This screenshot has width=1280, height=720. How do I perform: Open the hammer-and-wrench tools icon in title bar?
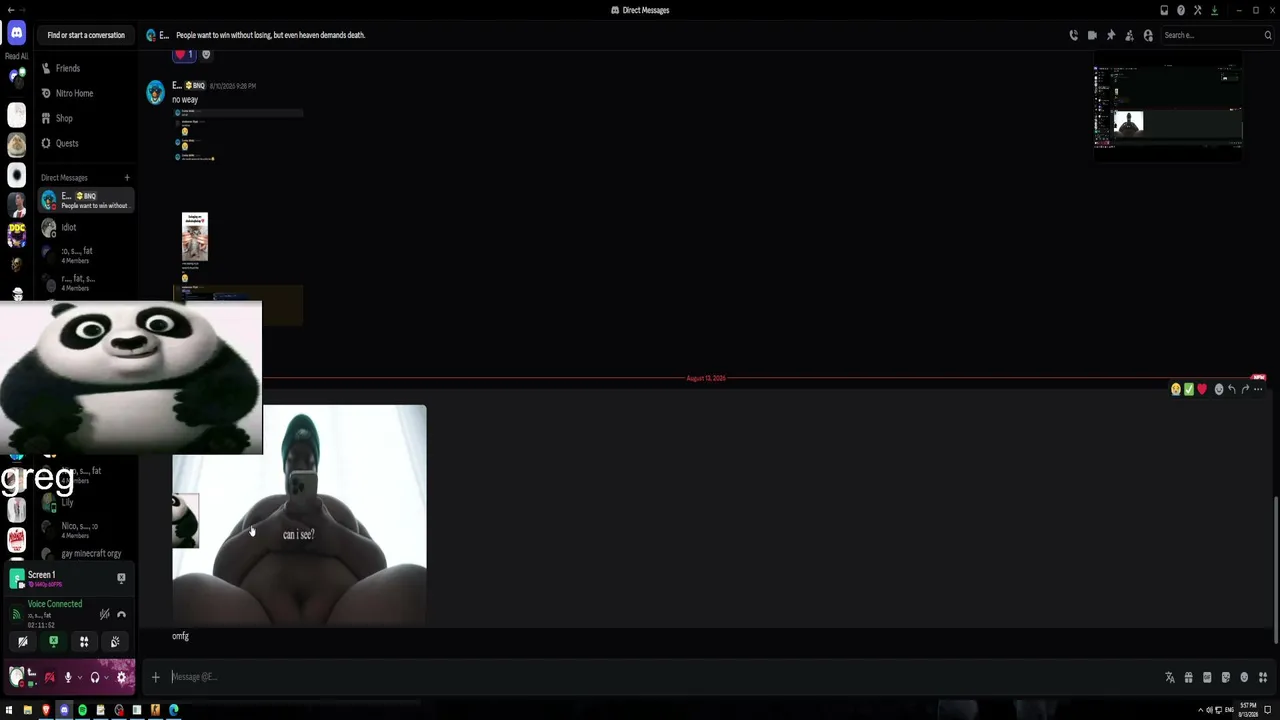point(1197,10)
